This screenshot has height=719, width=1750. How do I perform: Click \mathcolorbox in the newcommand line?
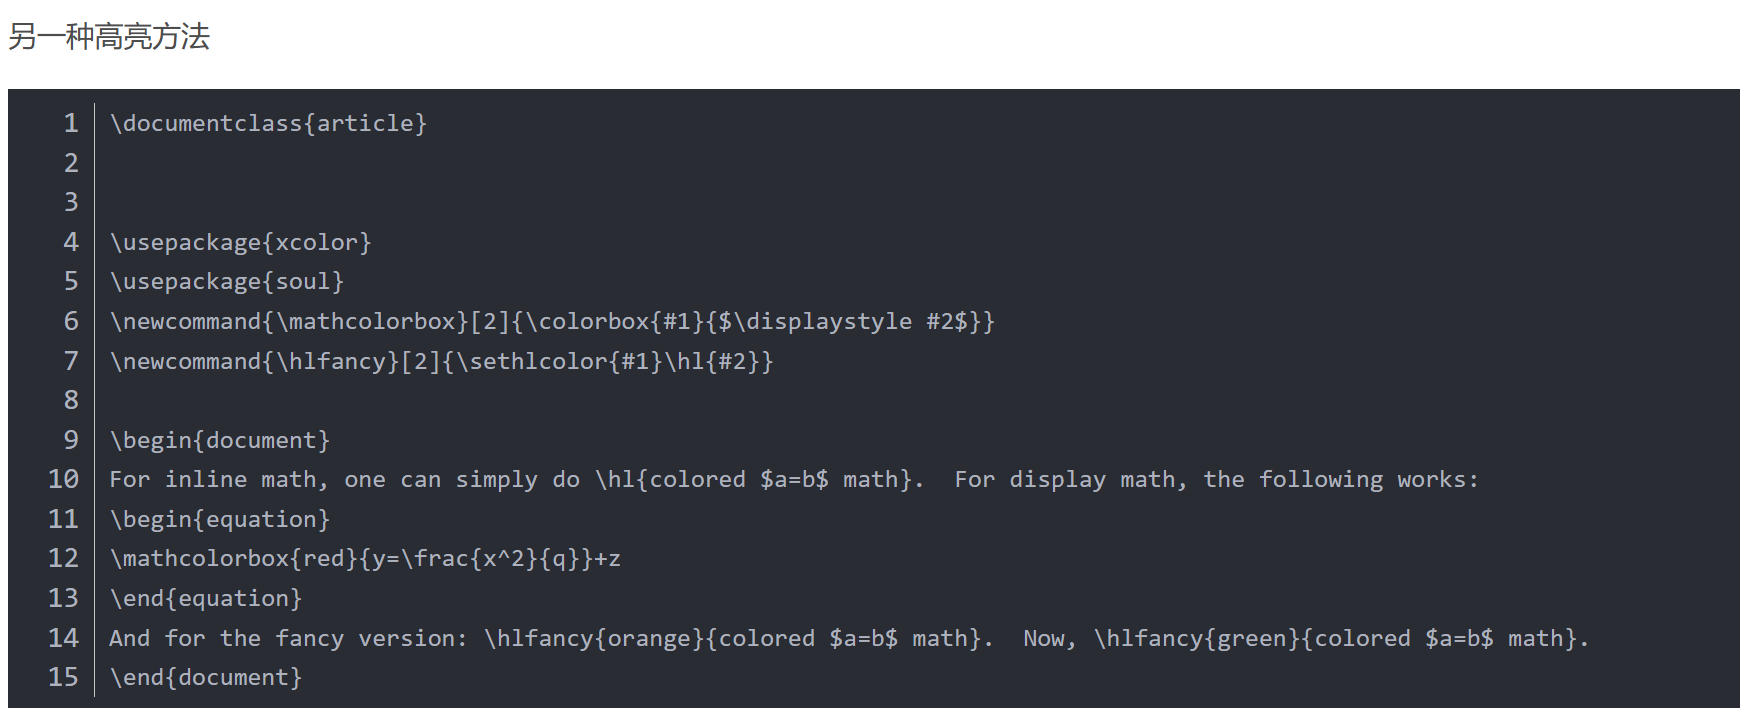[366, 321]
